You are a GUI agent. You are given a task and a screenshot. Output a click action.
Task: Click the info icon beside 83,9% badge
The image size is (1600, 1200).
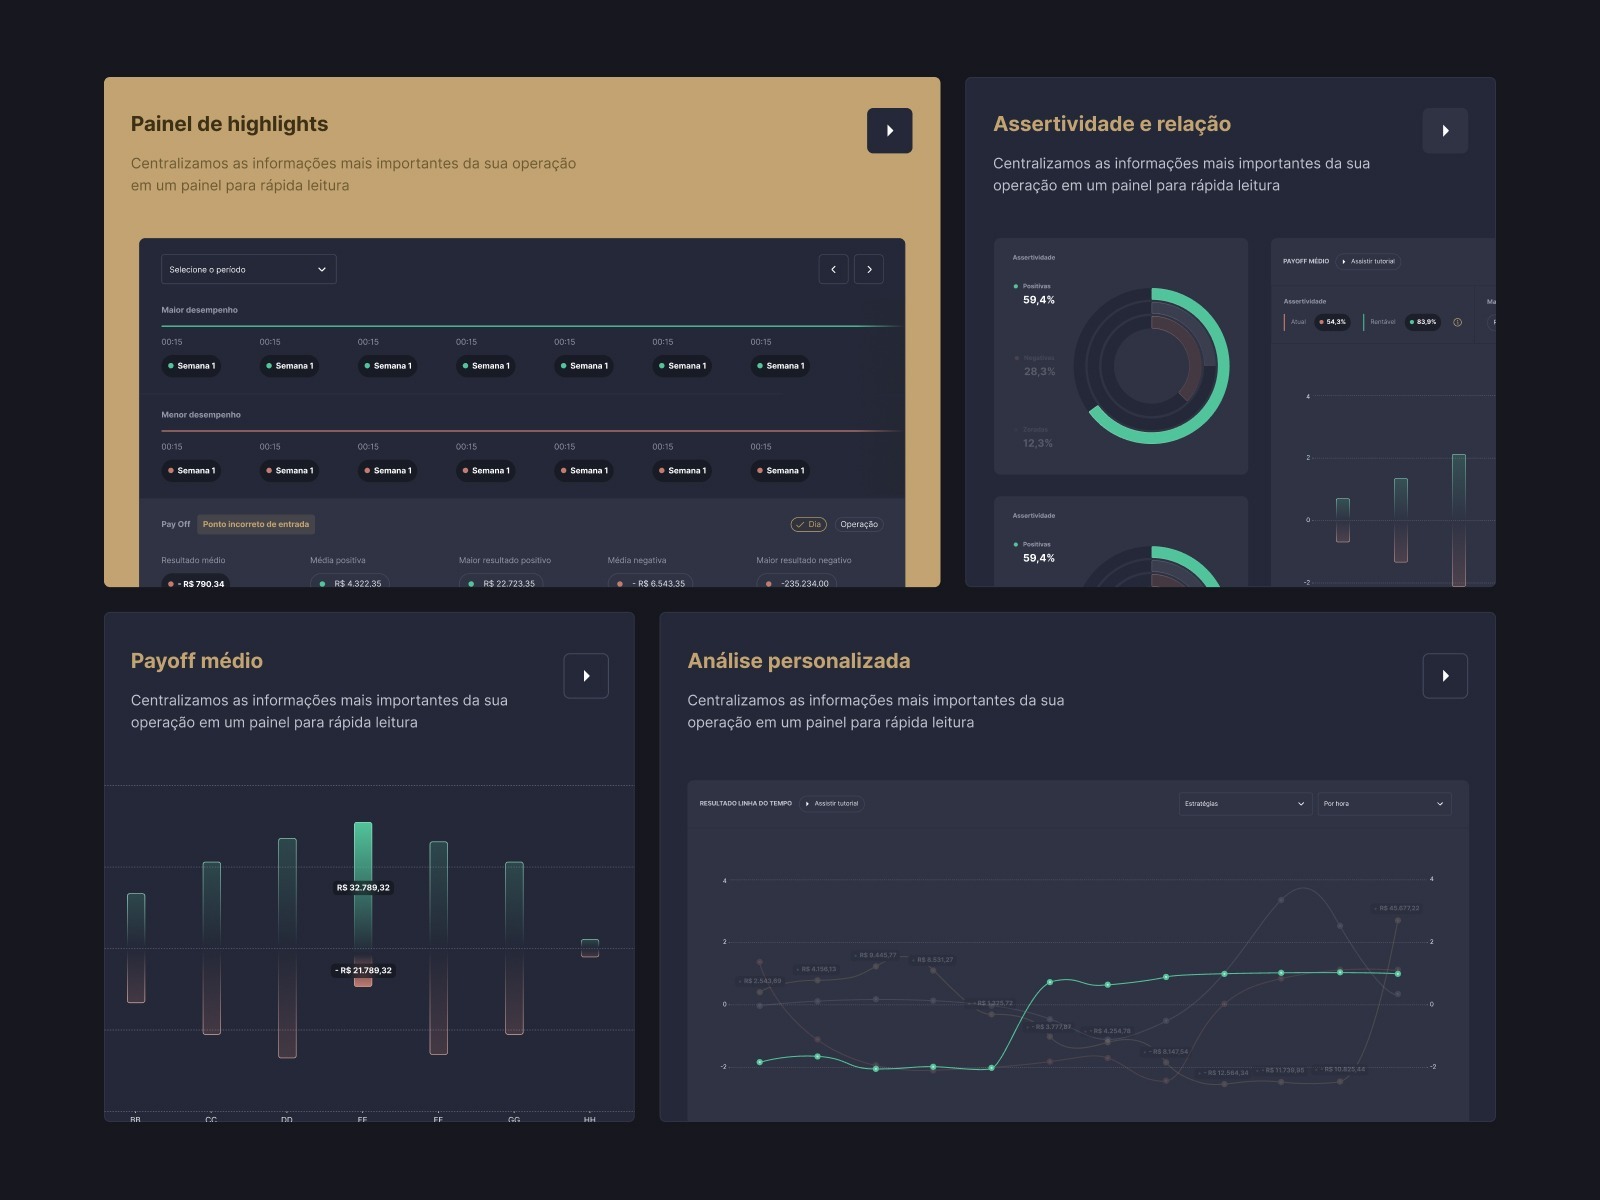tap(1457, 322)
